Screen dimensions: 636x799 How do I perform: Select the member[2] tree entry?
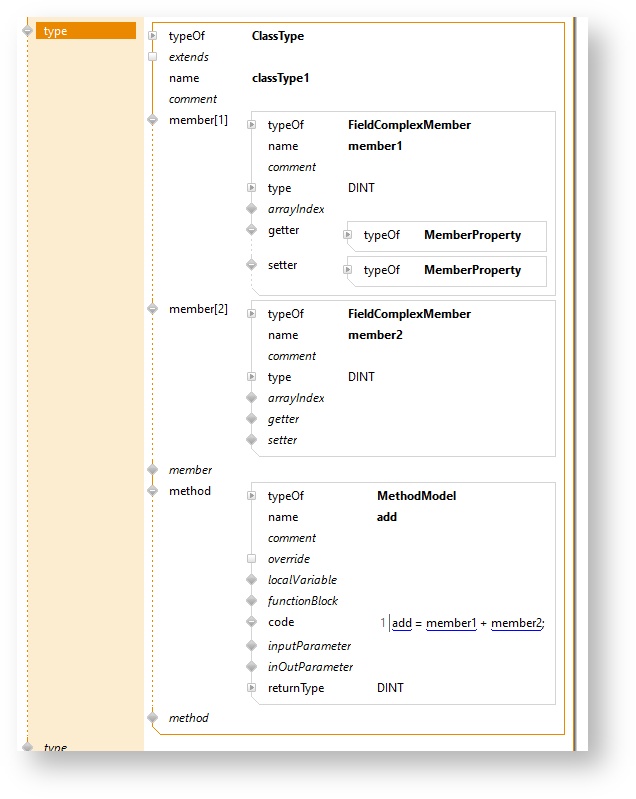[x=198, y=309]
